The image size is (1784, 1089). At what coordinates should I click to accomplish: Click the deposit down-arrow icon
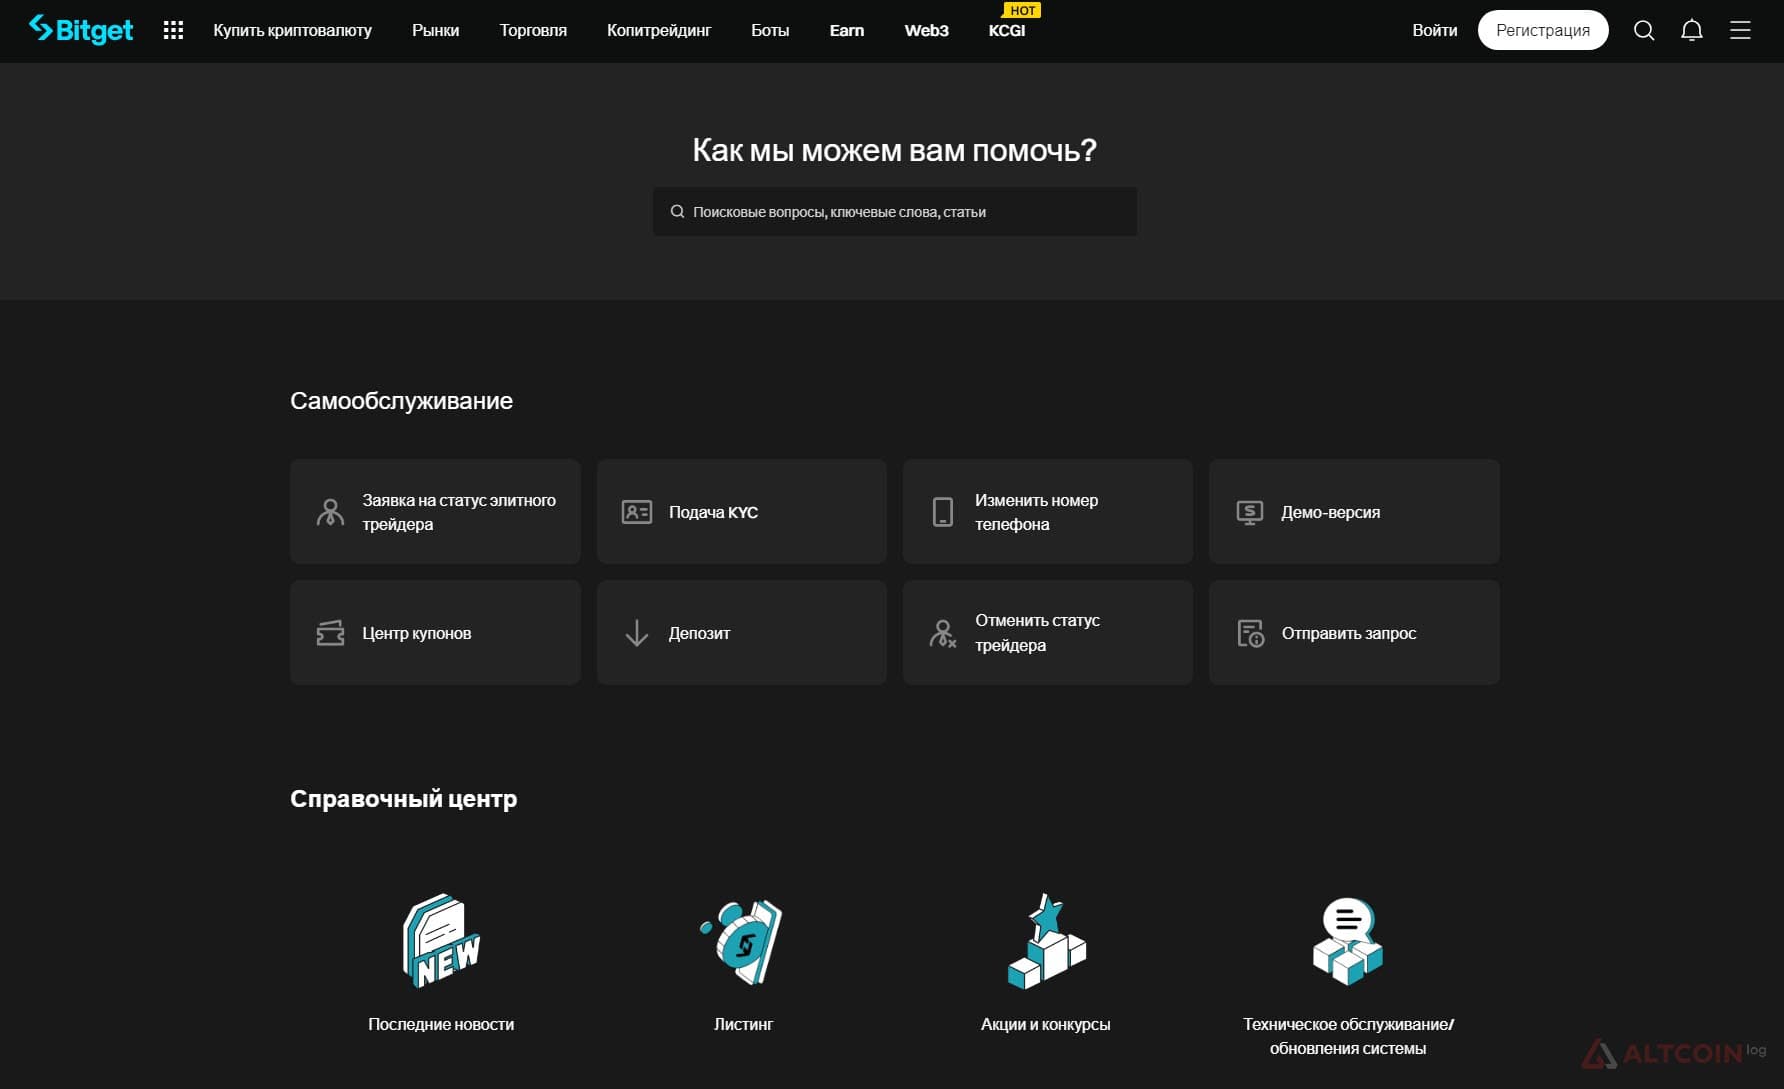coord(637,633)
